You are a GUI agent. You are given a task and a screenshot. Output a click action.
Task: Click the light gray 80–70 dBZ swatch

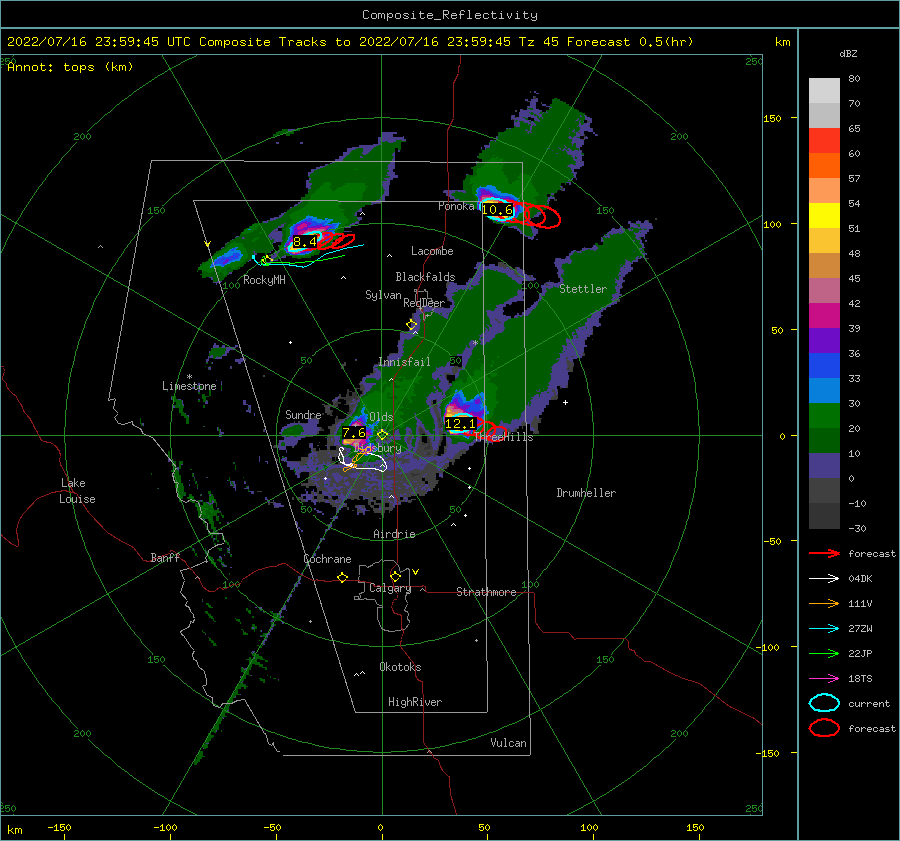824,91
